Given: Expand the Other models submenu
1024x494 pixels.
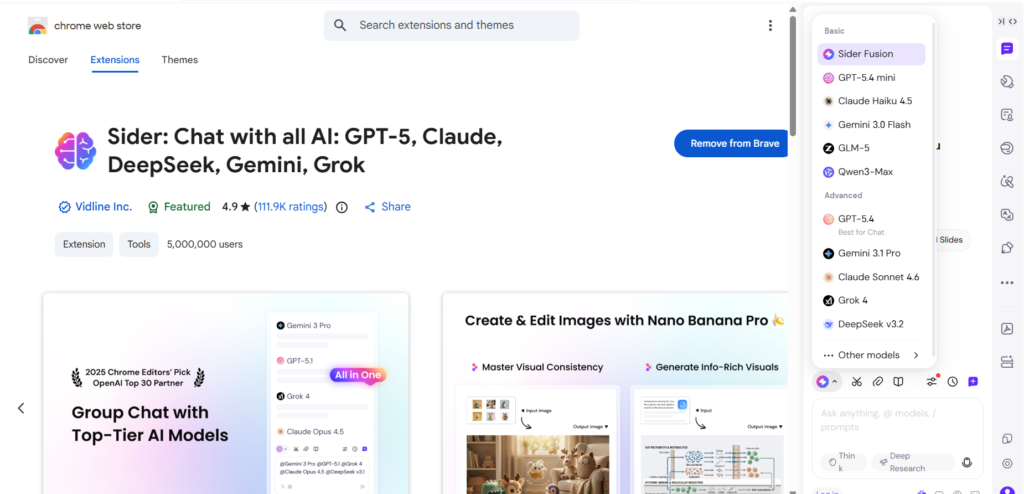Looking at the screenshot, I should click(872, 355).
